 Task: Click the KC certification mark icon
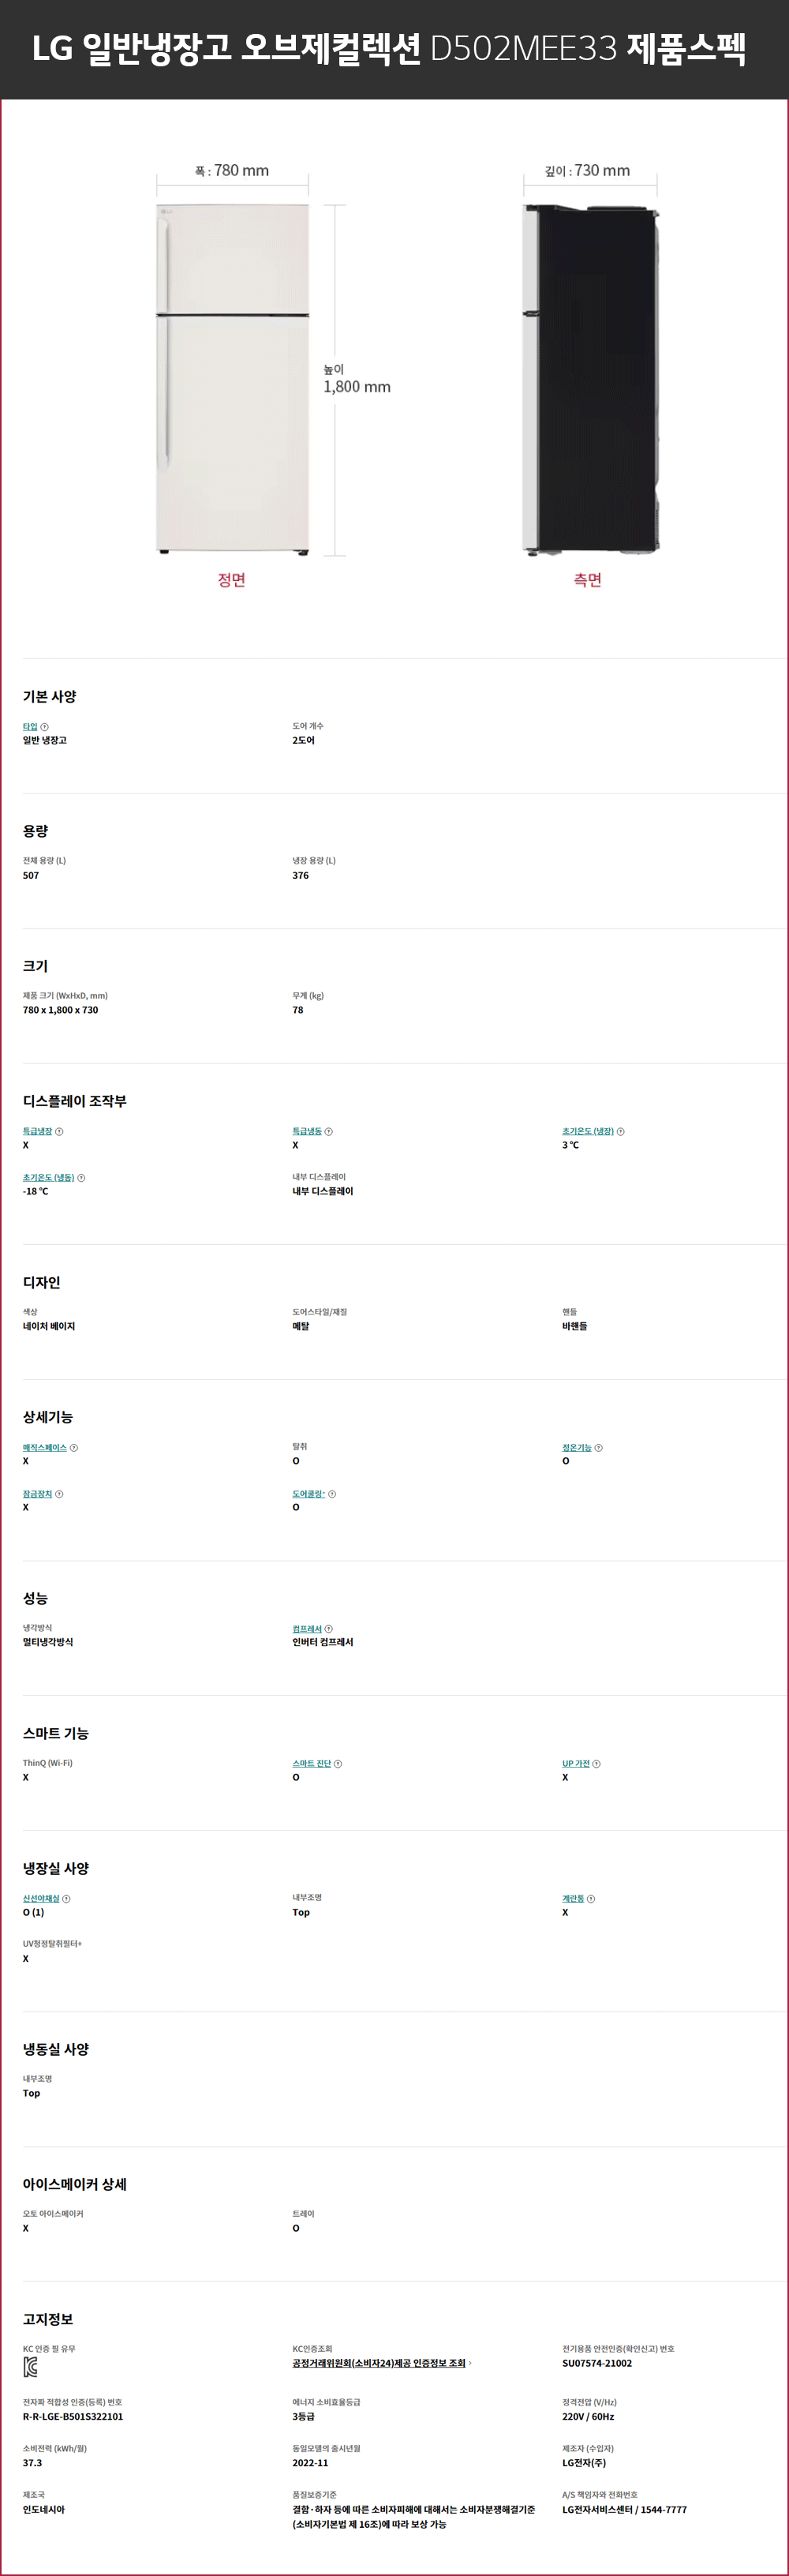(30, 2367)
